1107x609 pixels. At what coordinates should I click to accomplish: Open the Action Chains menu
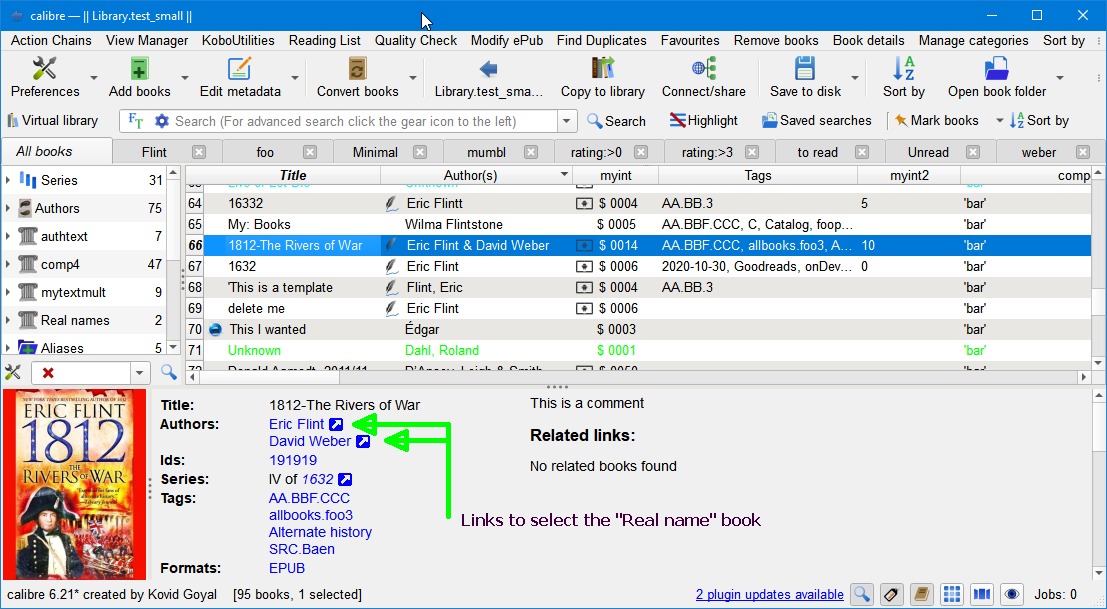(x=51, y=40)
